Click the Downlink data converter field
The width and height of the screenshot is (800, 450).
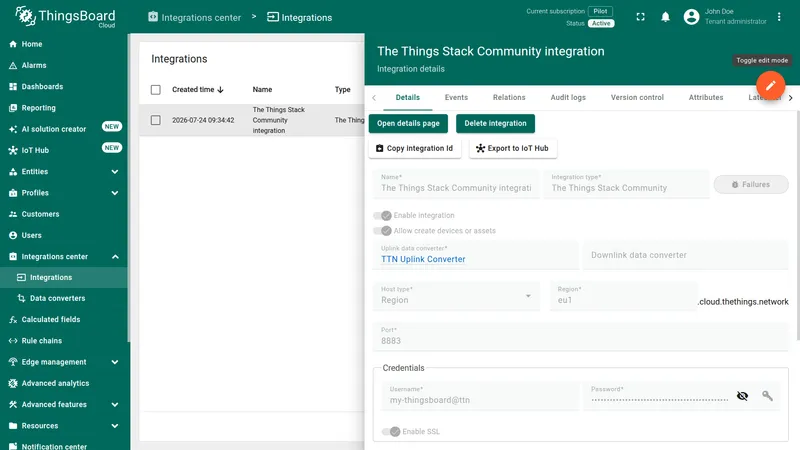click(686, 255)
